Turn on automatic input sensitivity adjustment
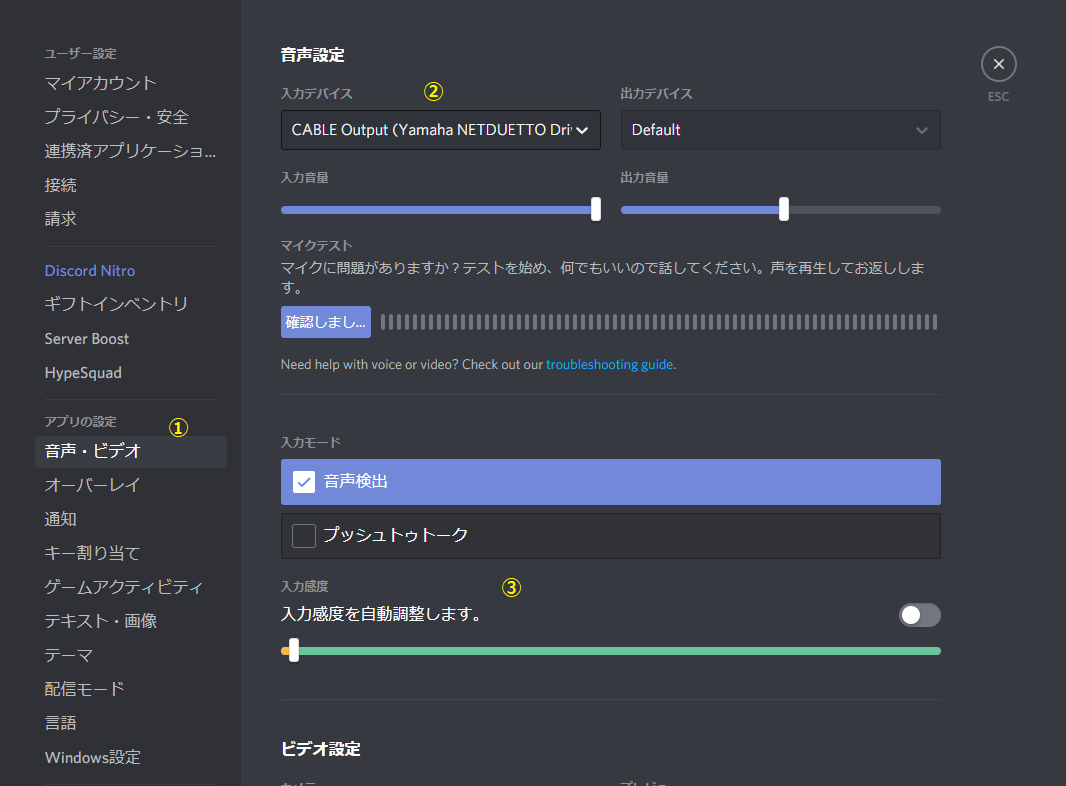The width and height of the screenshot is (1066, 786). pos(919,615)
